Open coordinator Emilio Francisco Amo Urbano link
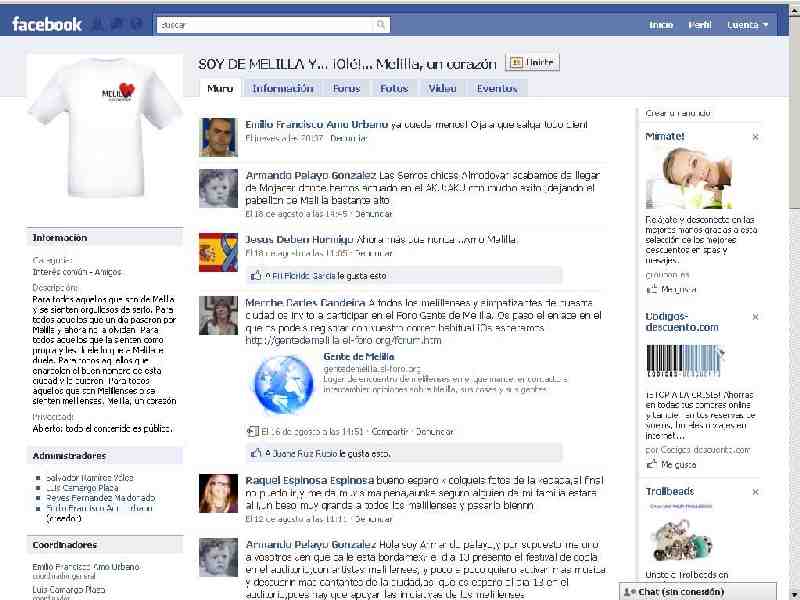This screenshot has height=600, width=800. pyautogui.click(x=86, y=567)
